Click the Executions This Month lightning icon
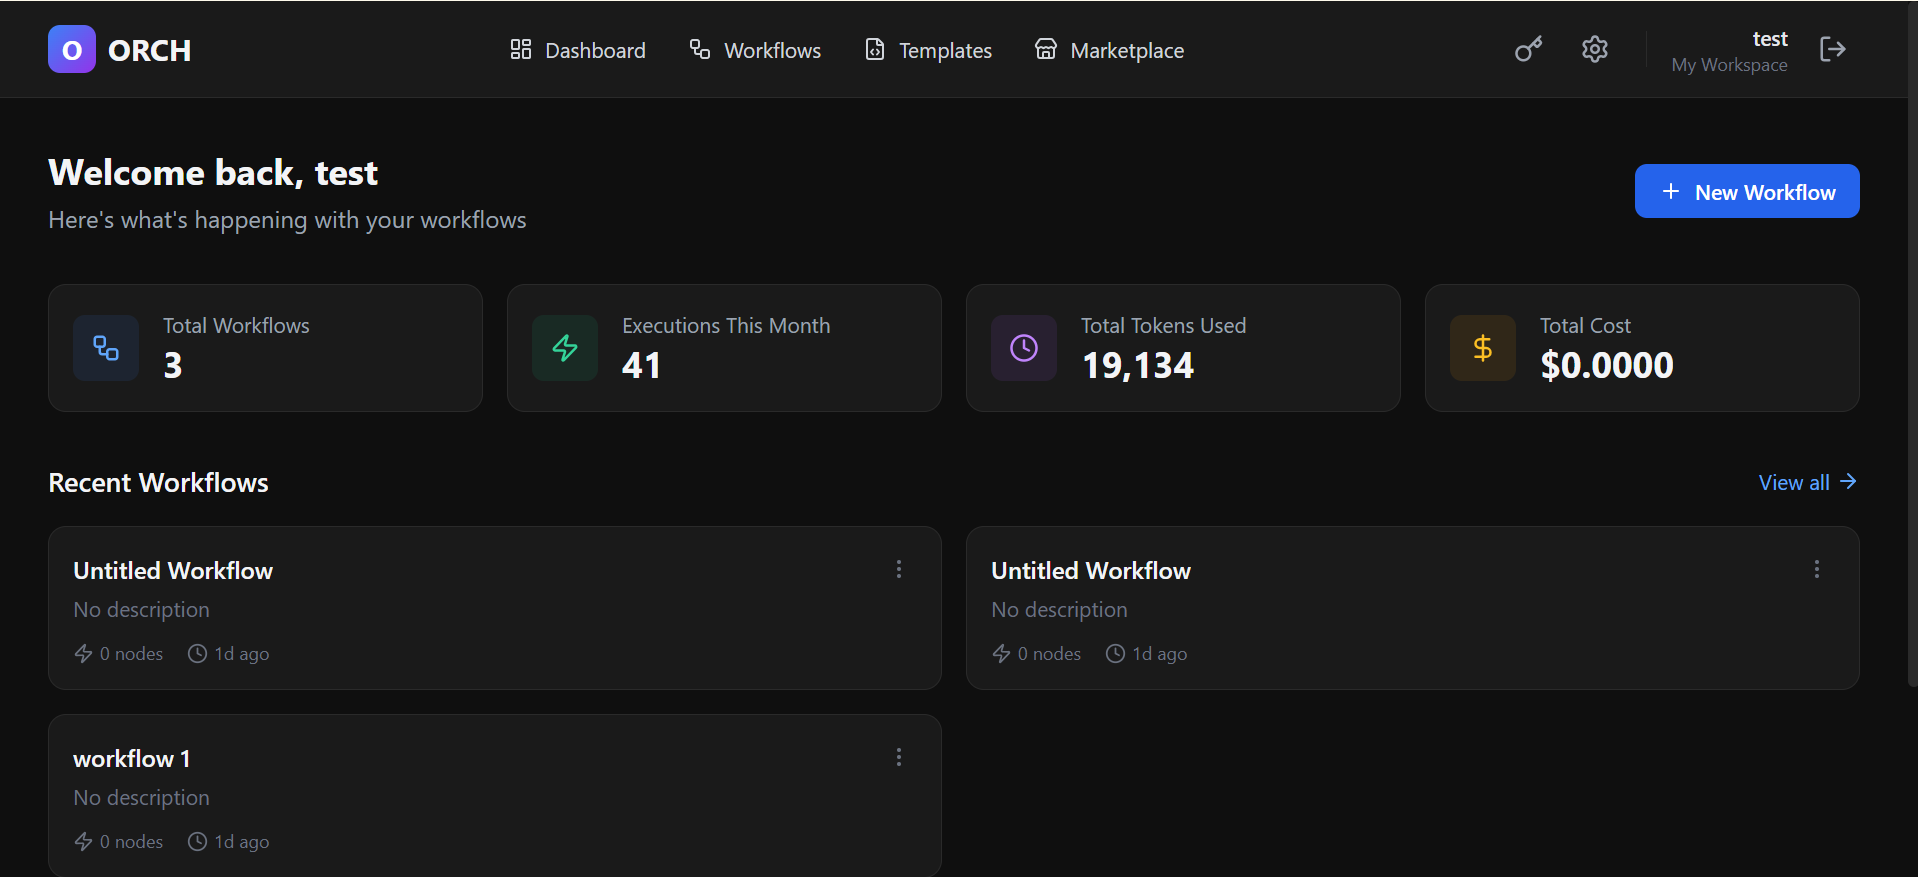 point(565,348)
